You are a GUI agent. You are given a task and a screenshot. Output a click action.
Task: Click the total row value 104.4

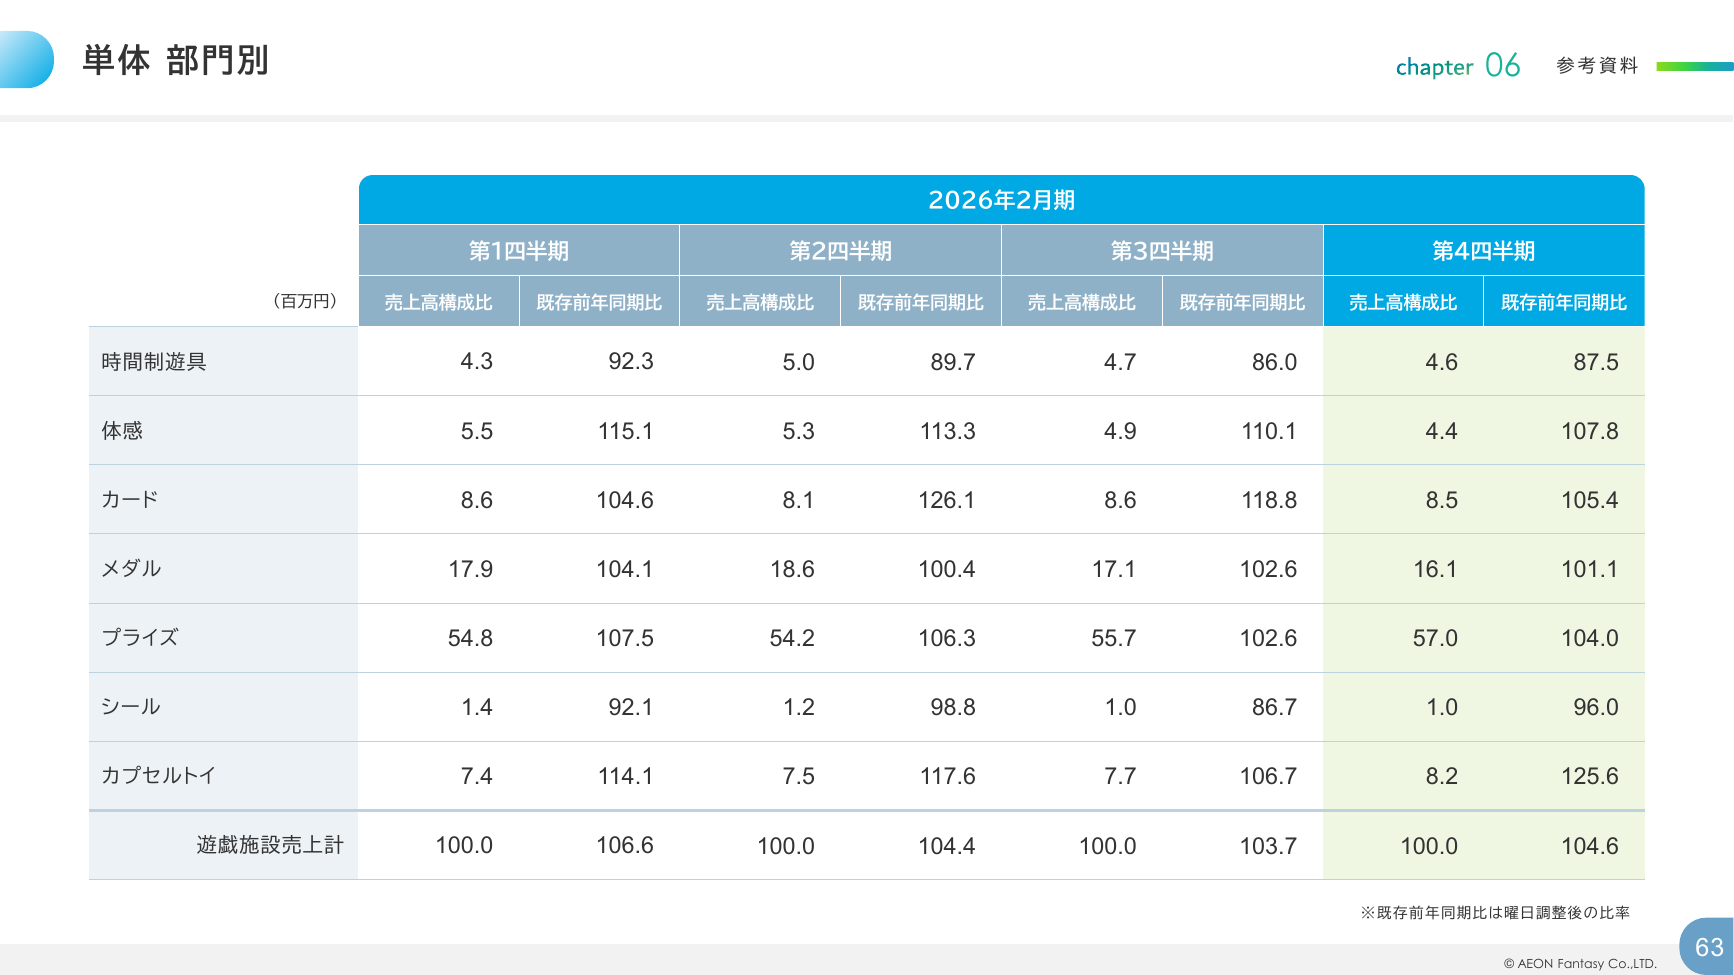click(947, 846)
